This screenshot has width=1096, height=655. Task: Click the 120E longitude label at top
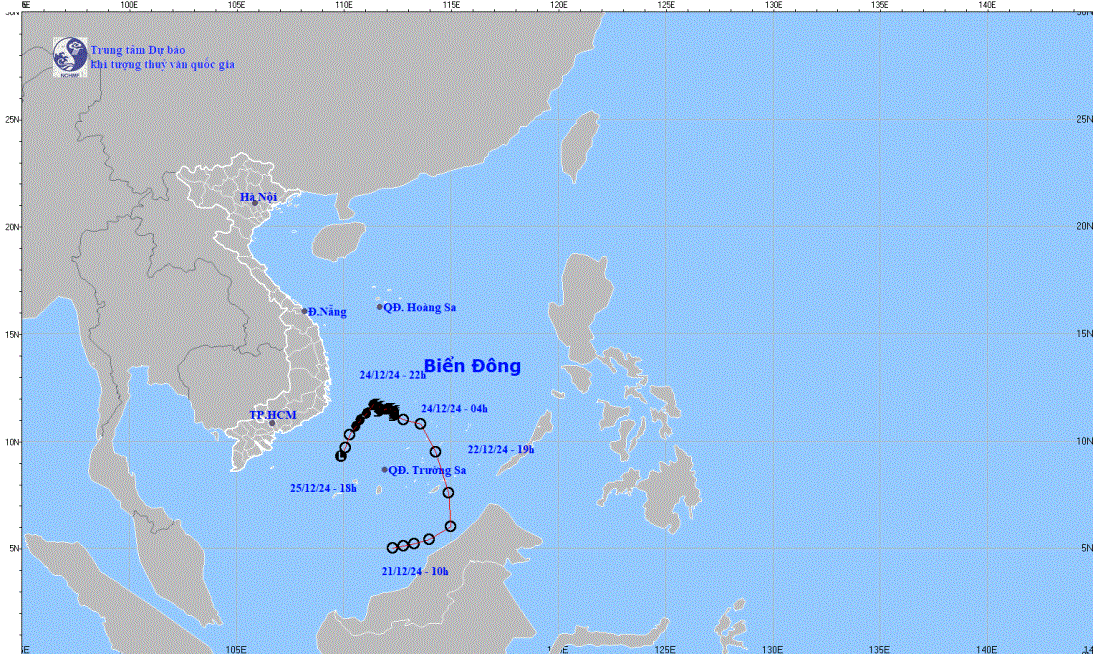[558, 5]
